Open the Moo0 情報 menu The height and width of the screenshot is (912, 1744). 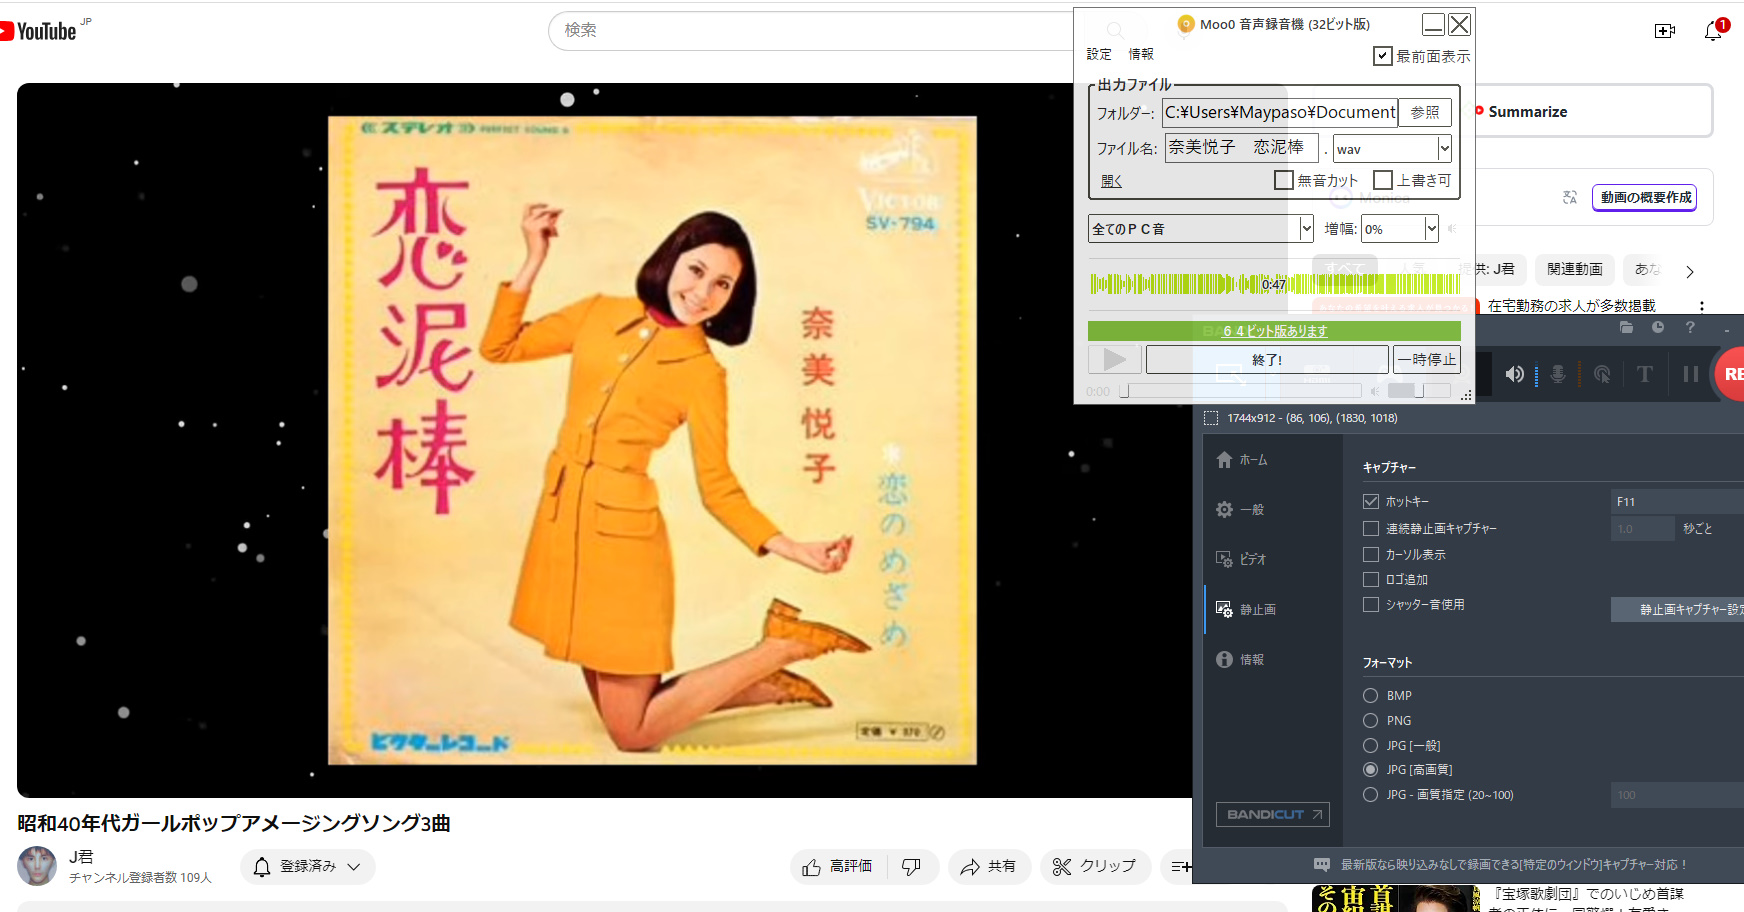[1141, 54]
